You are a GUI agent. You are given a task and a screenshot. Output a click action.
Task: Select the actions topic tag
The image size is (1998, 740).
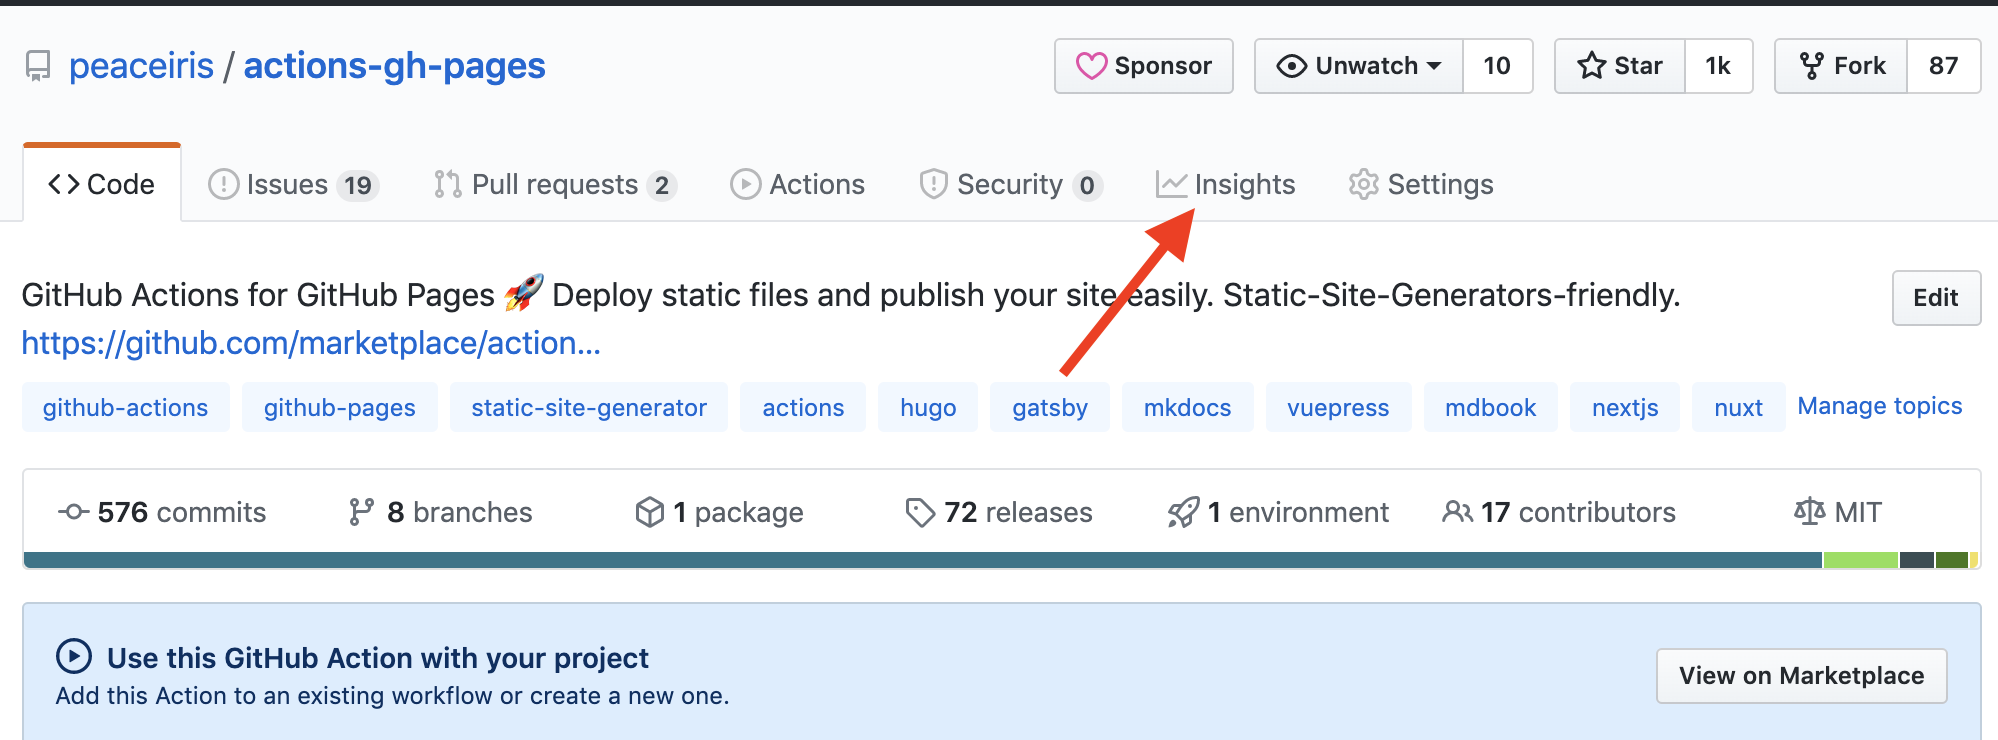coord(803,407)
